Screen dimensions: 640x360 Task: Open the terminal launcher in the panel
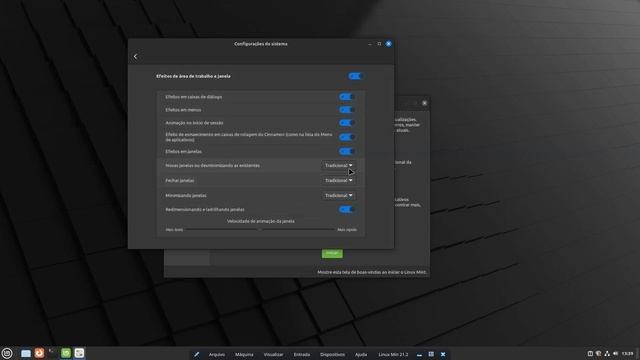[x=52, y=353]
